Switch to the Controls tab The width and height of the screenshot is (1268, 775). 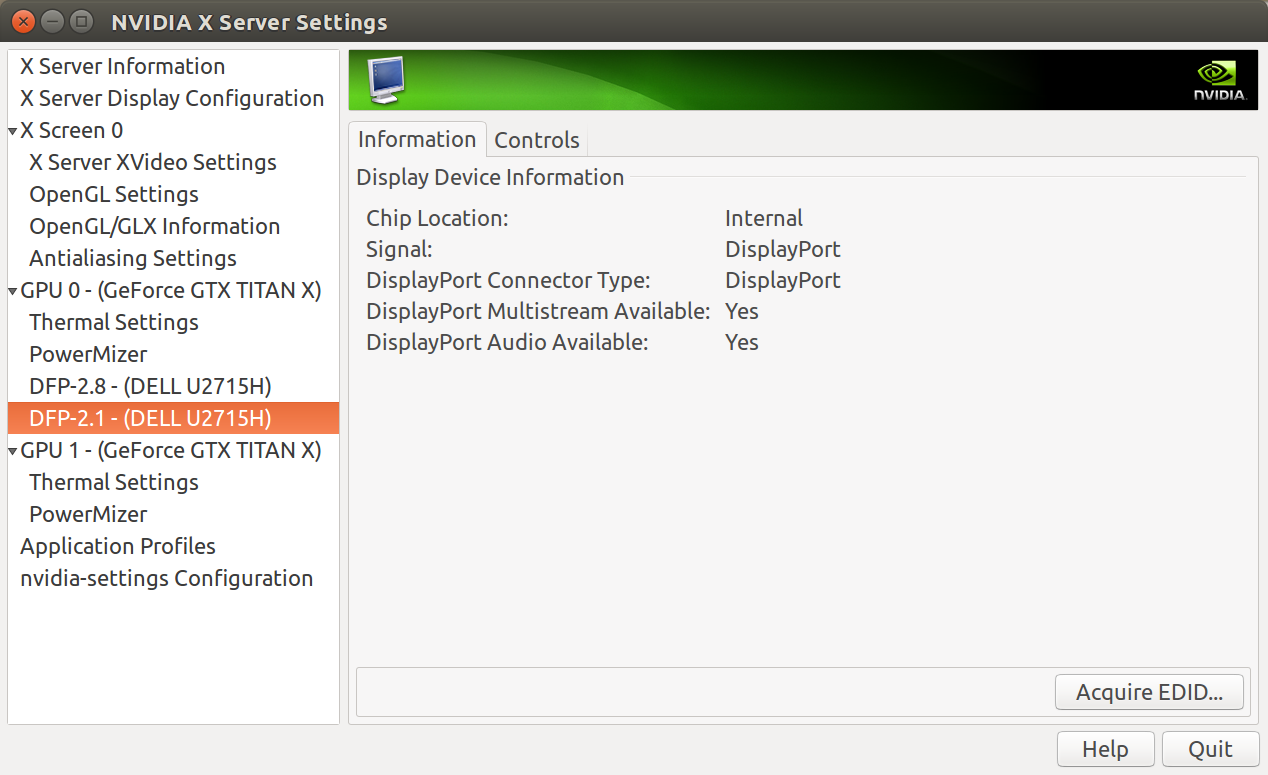537,140
